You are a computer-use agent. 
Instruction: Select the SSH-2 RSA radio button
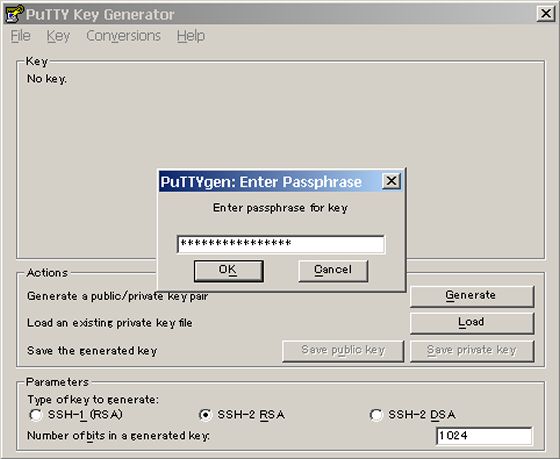pyautogui.click(x=205, y=415)
